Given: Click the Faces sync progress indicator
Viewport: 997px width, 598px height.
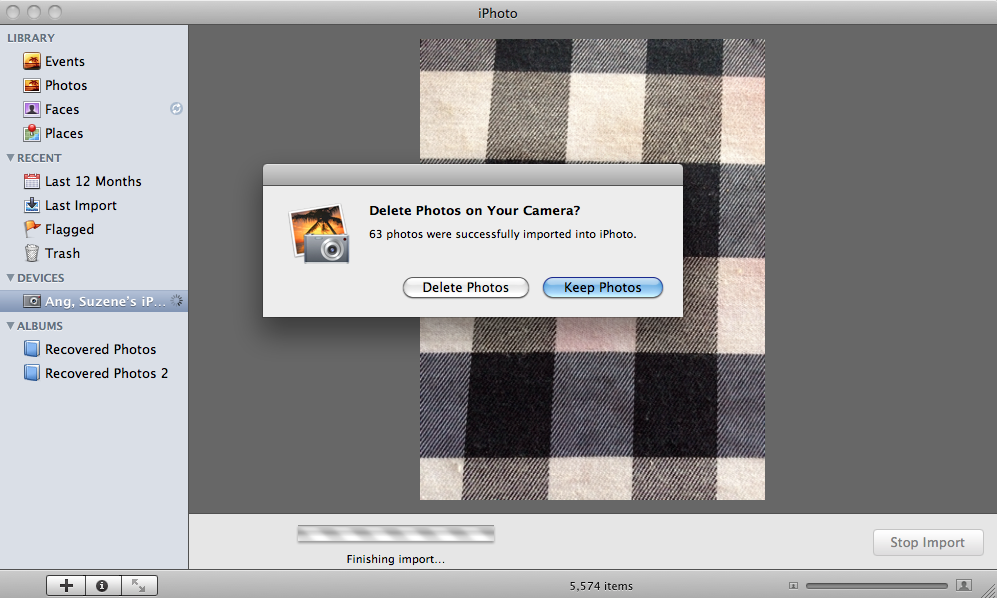Looking at the screenshot, I should point(176,109).
